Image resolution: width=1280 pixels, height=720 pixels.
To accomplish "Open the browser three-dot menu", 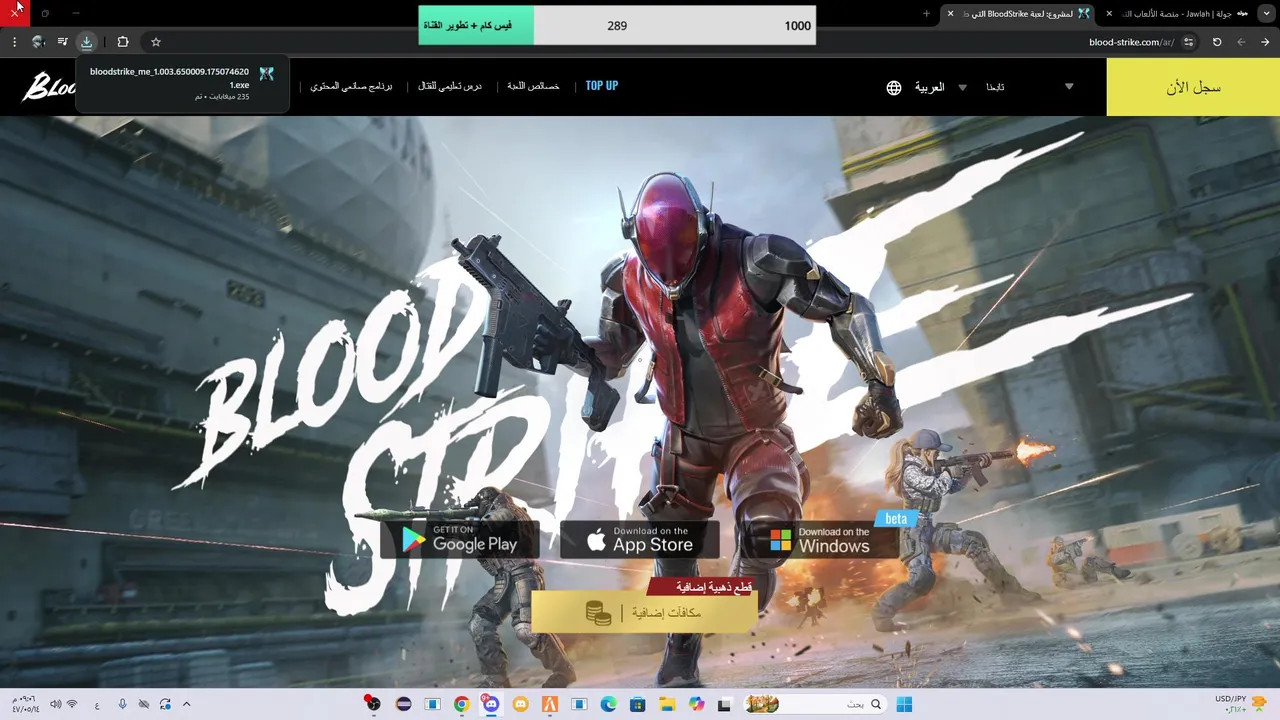I will [x=14, y=42].
